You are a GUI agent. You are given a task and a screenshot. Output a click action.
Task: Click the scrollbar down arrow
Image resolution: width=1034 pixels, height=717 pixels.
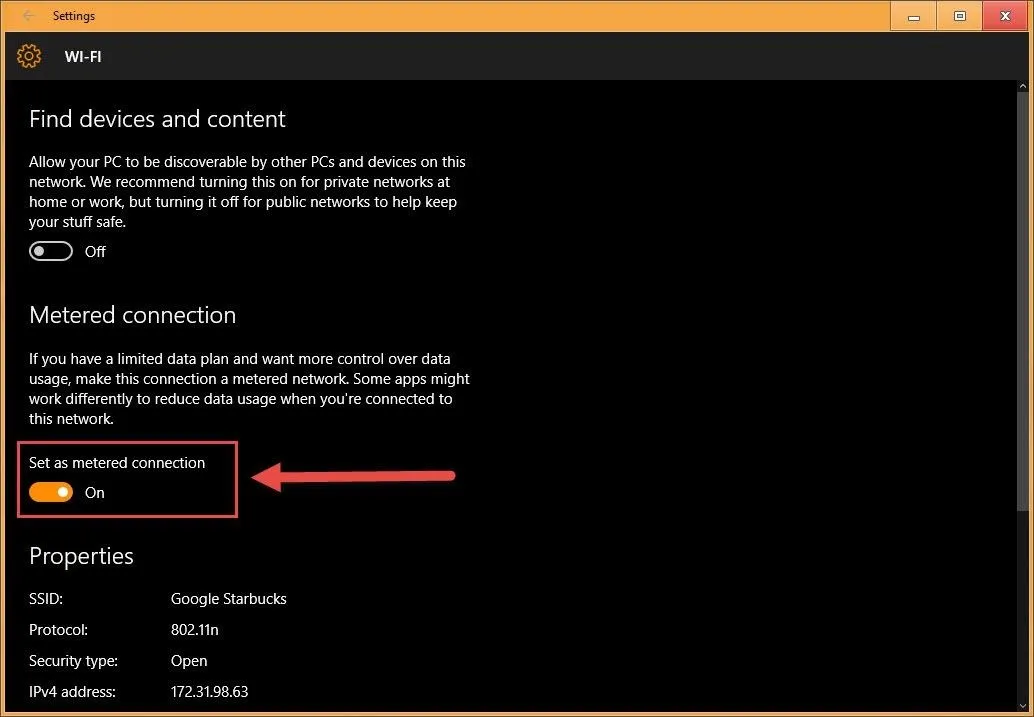click(x=1023, y=706)
